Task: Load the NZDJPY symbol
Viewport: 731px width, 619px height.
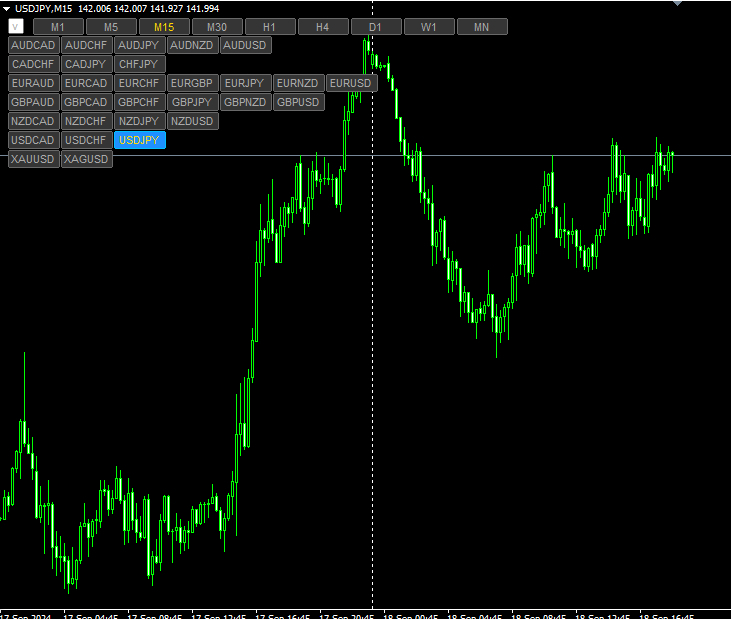Action: pyautogui.click(x=139, y=121)
